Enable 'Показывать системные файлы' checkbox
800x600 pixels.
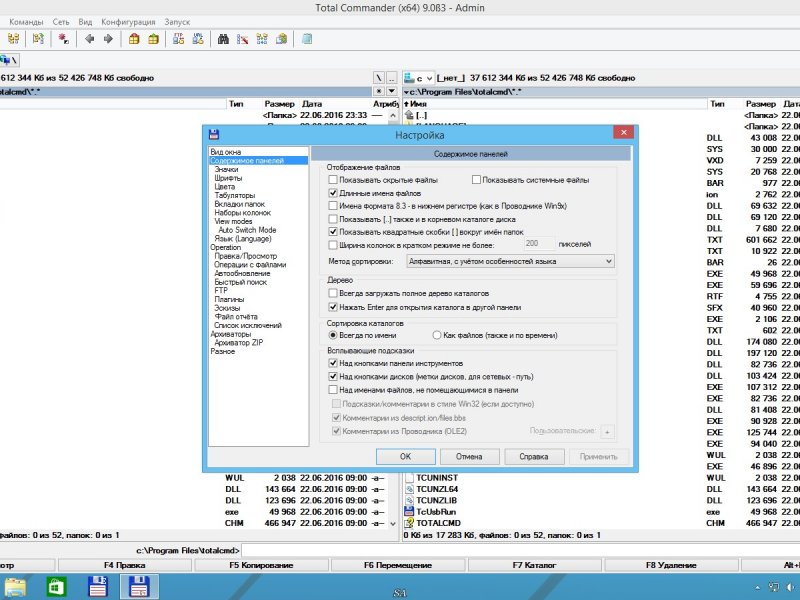point(476,180)
